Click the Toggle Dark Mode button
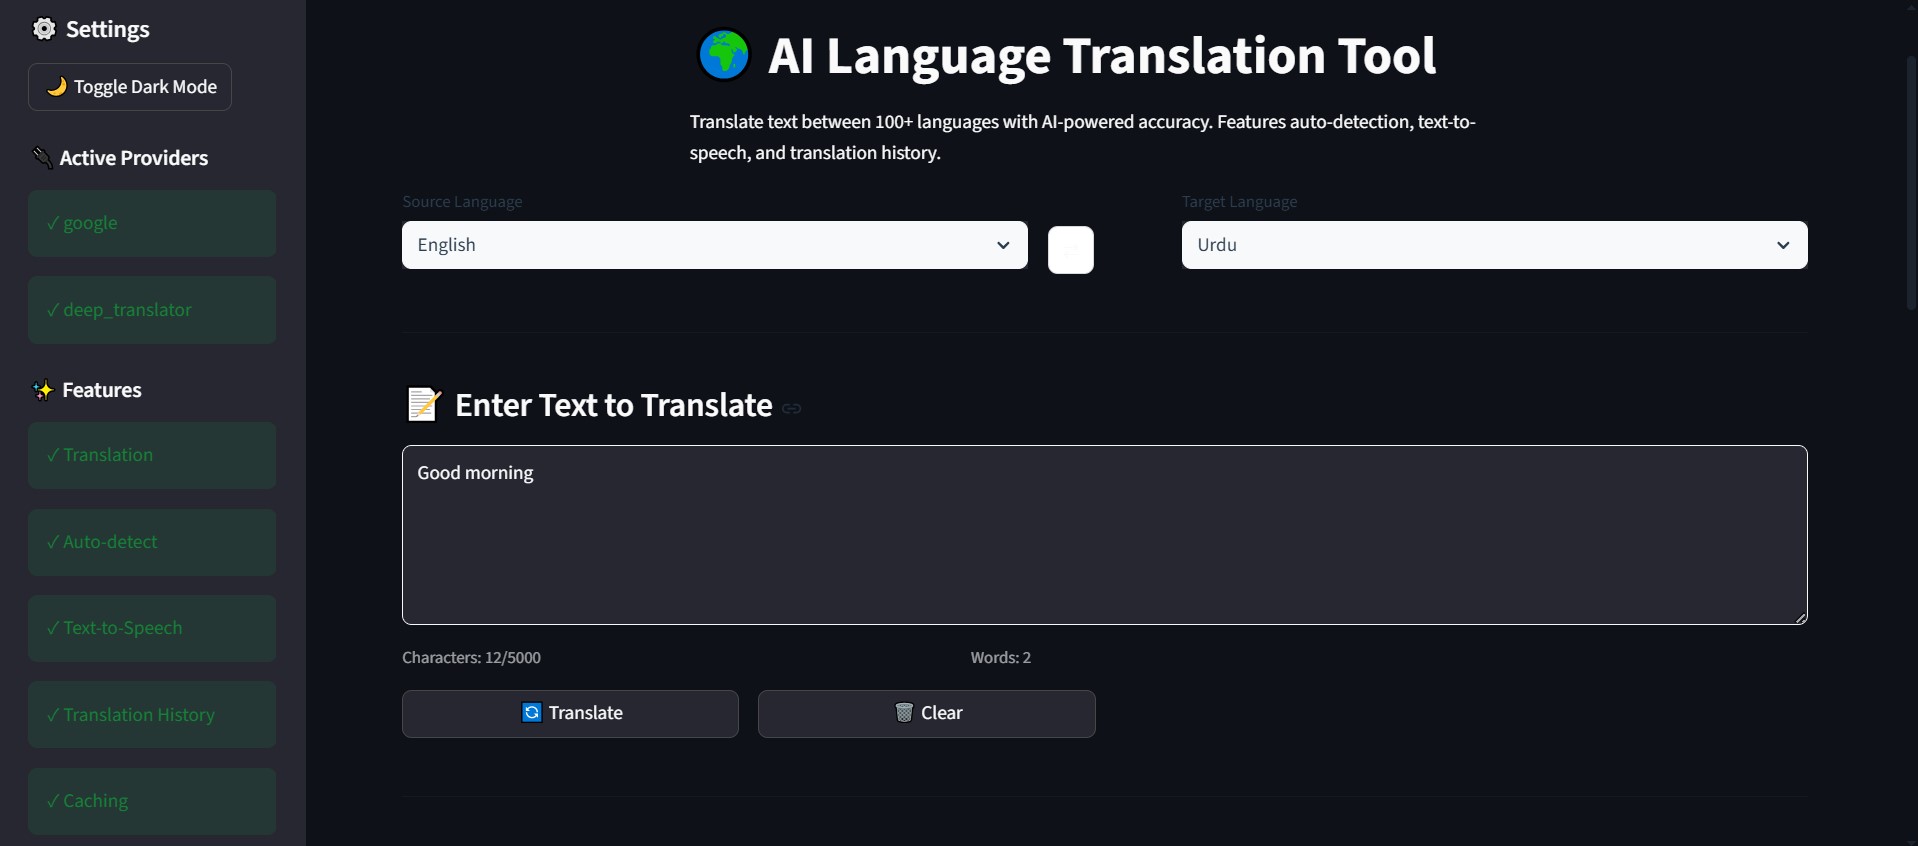1918x846 pixels. [130, 87]
